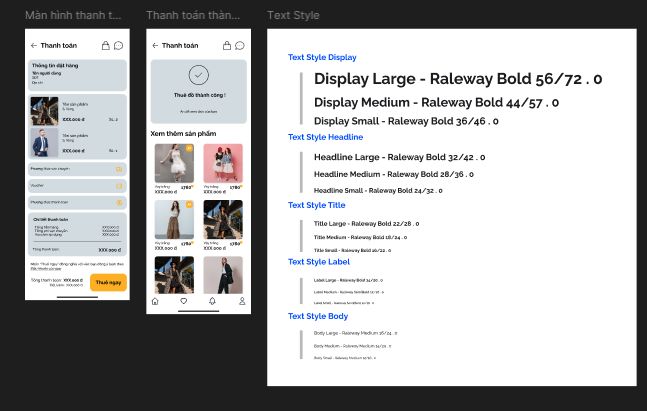Image resolution: width=647 pixels, height=411 pixels.
Task: Select 'Title Large - Raleway Bold 22/28' text
Action: 366,224
